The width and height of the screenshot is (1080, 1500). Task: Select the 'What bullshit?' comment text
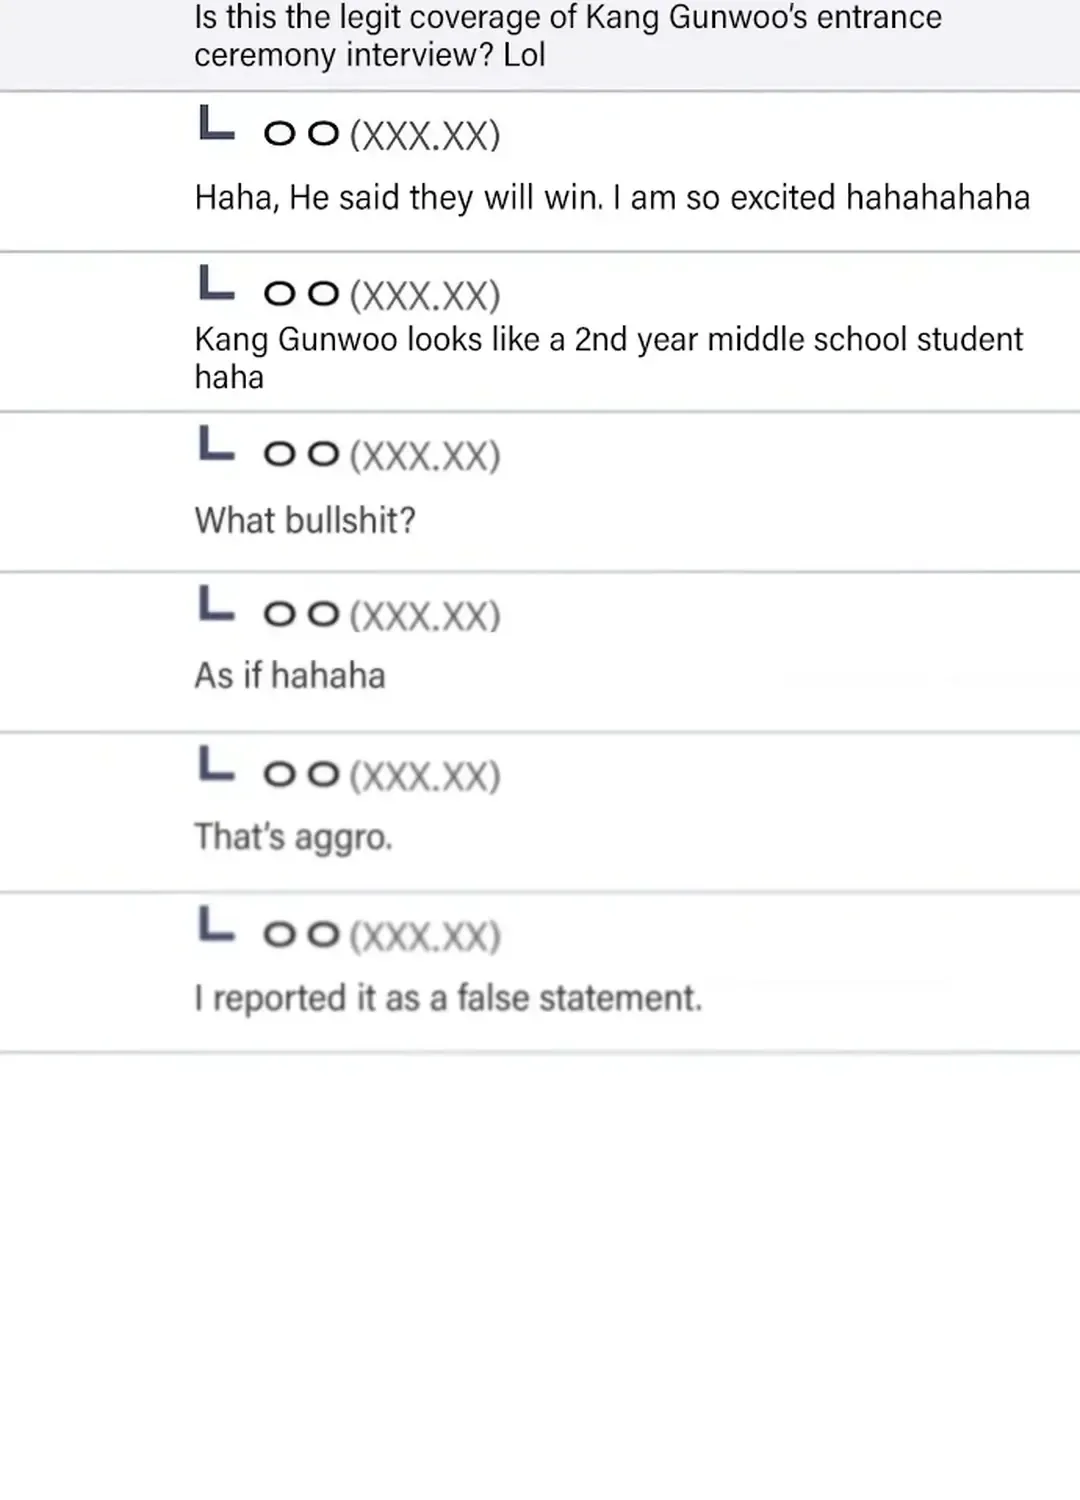(x=305, y=520)
